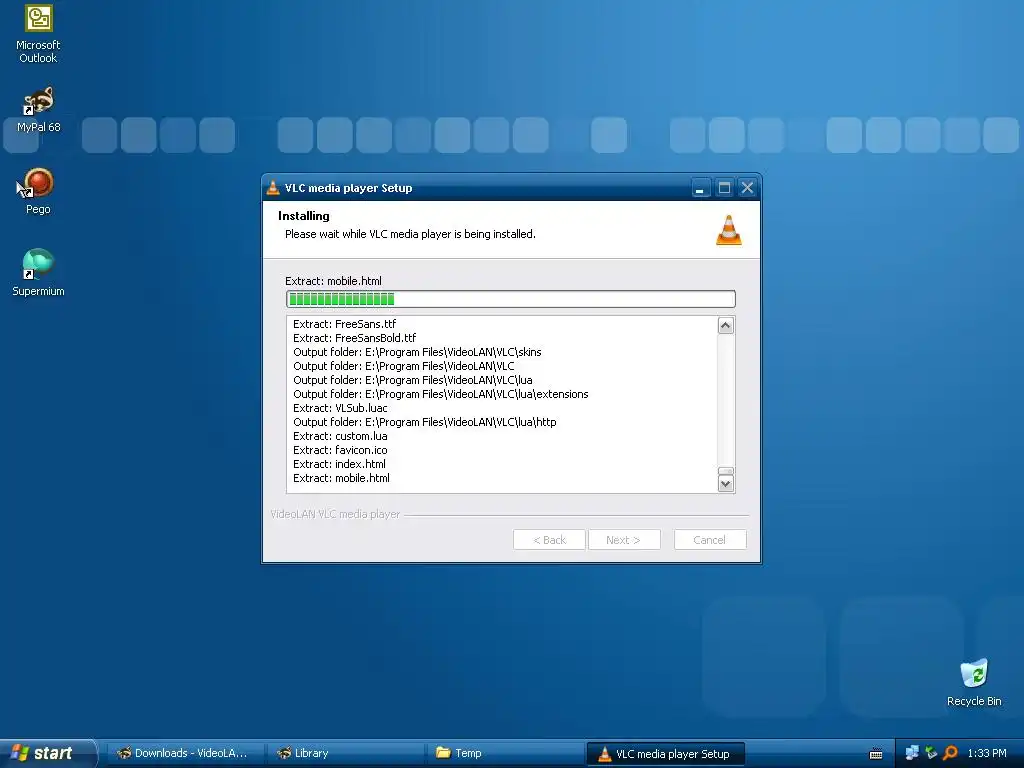Select the Supermium desktop shortcut
This screenshot has height=768, width=1024.
click(x=38, y=274)
